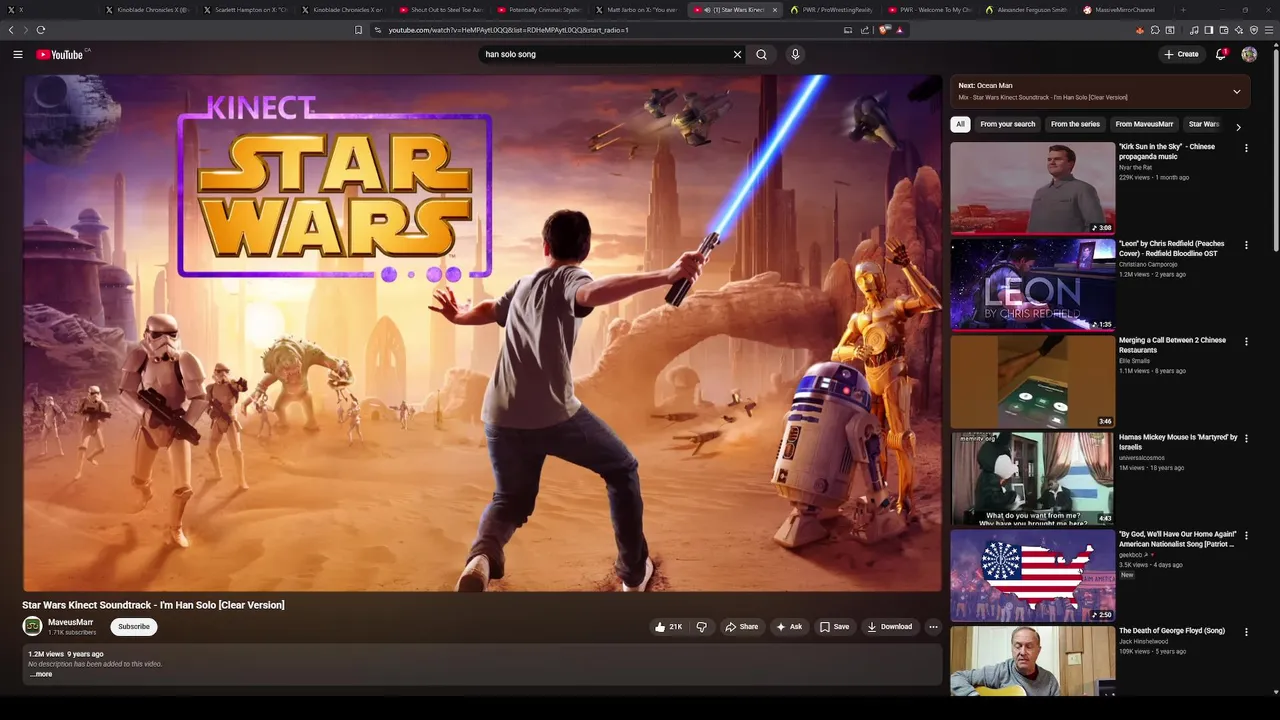Click the page vertical scrollbar
Screen dimensions: 1280x720
pyautogui.click(x=1275, y=150)
